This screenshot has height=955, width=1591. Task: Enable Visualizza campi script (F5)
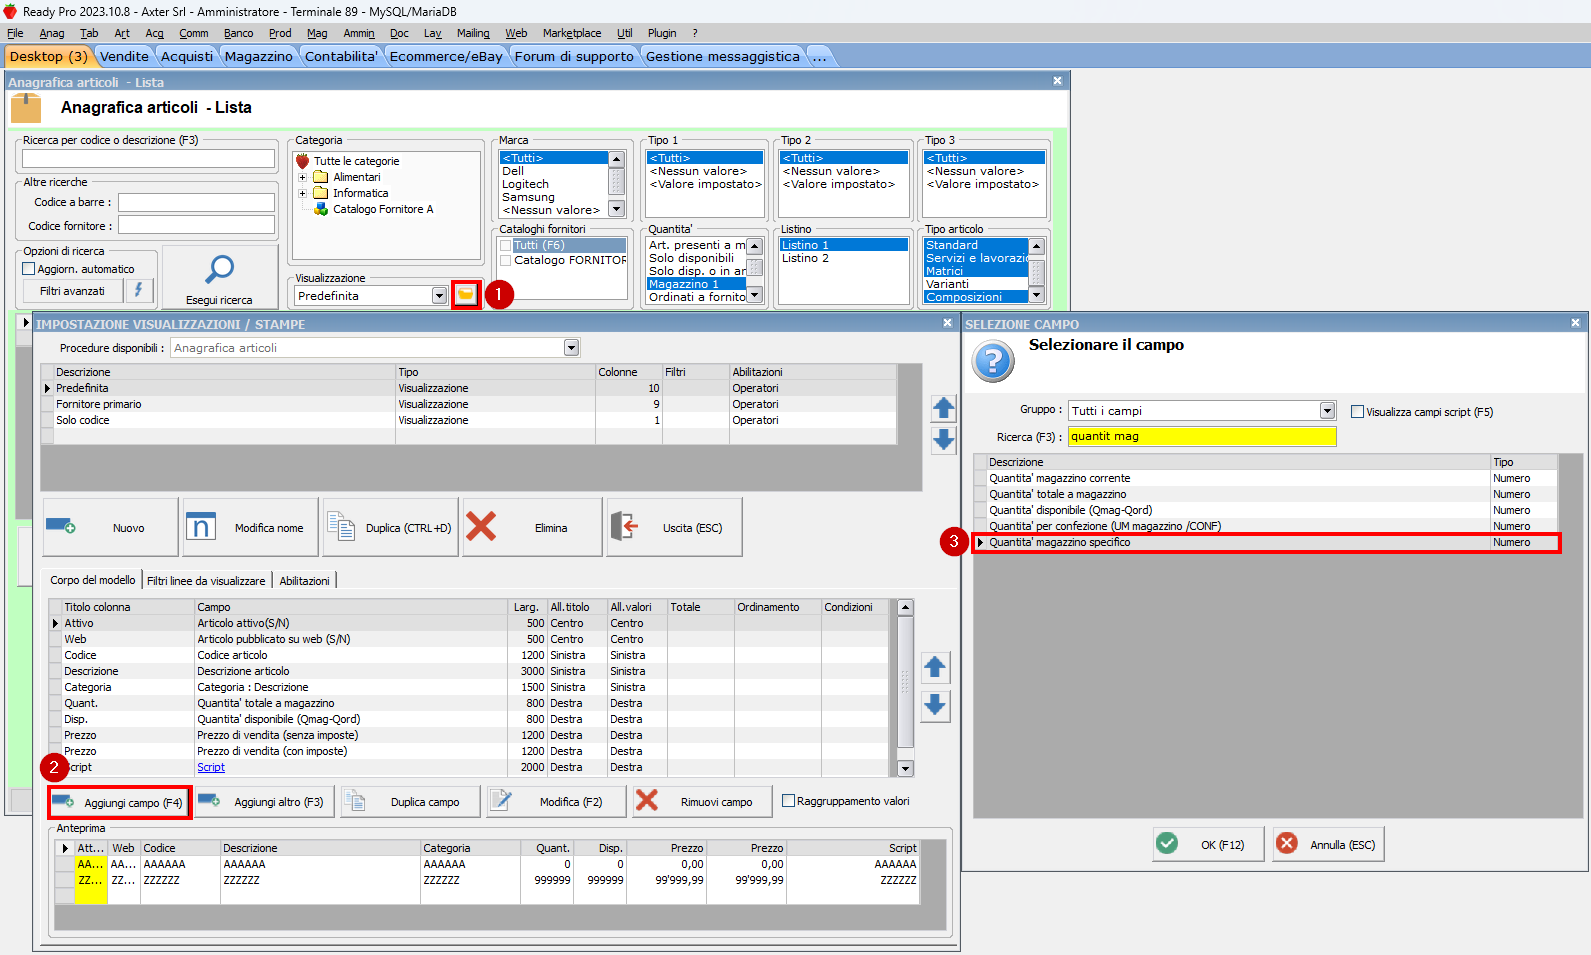click(x=1357, y=411)
